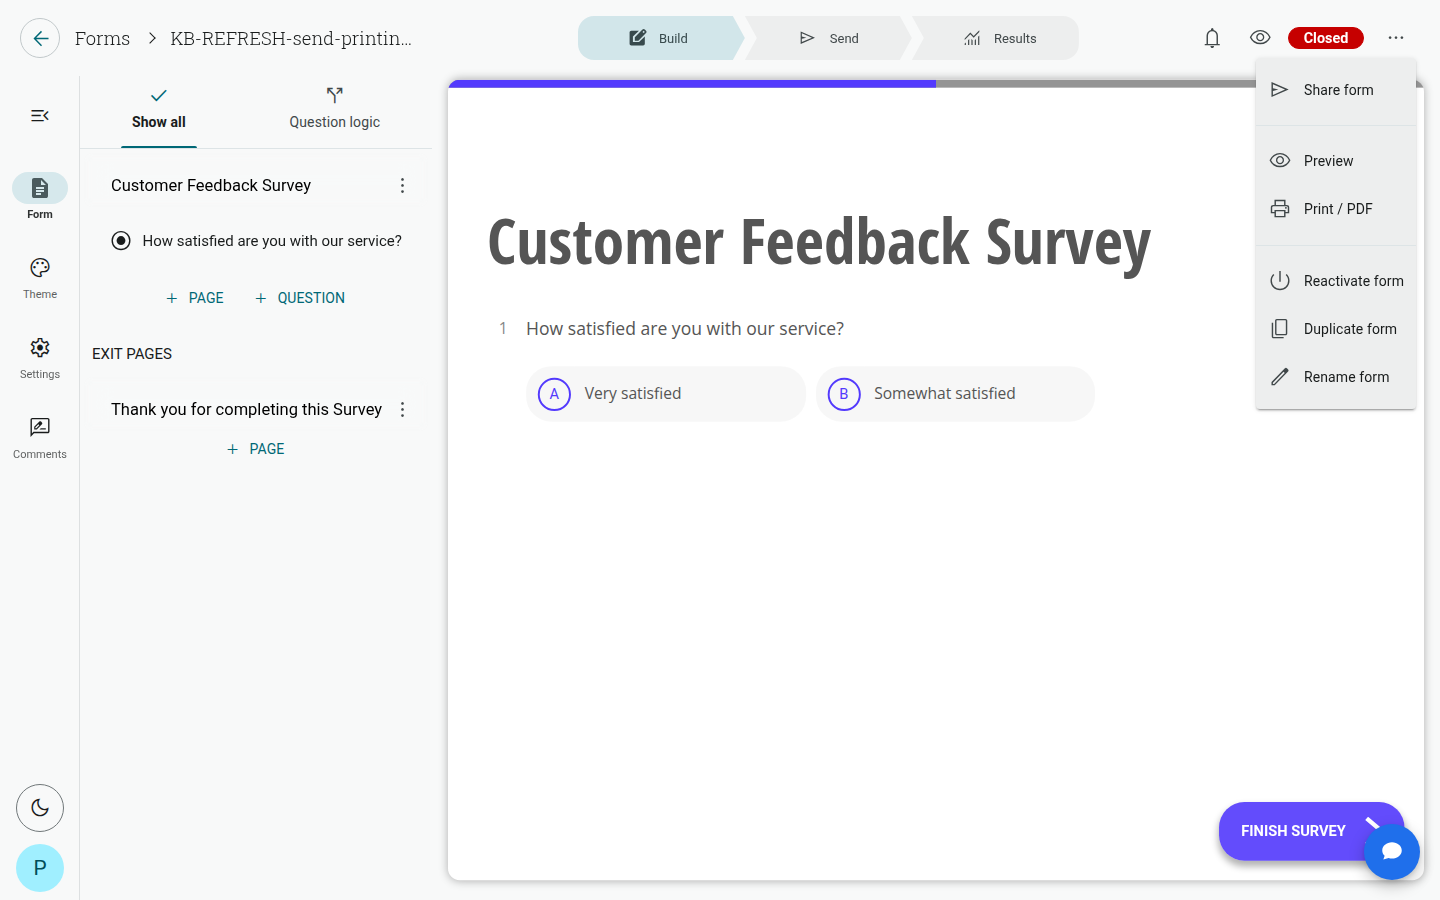Screen dimensions: 1440x900
Task: Click the back arrow button
Action: click(40, 38)
